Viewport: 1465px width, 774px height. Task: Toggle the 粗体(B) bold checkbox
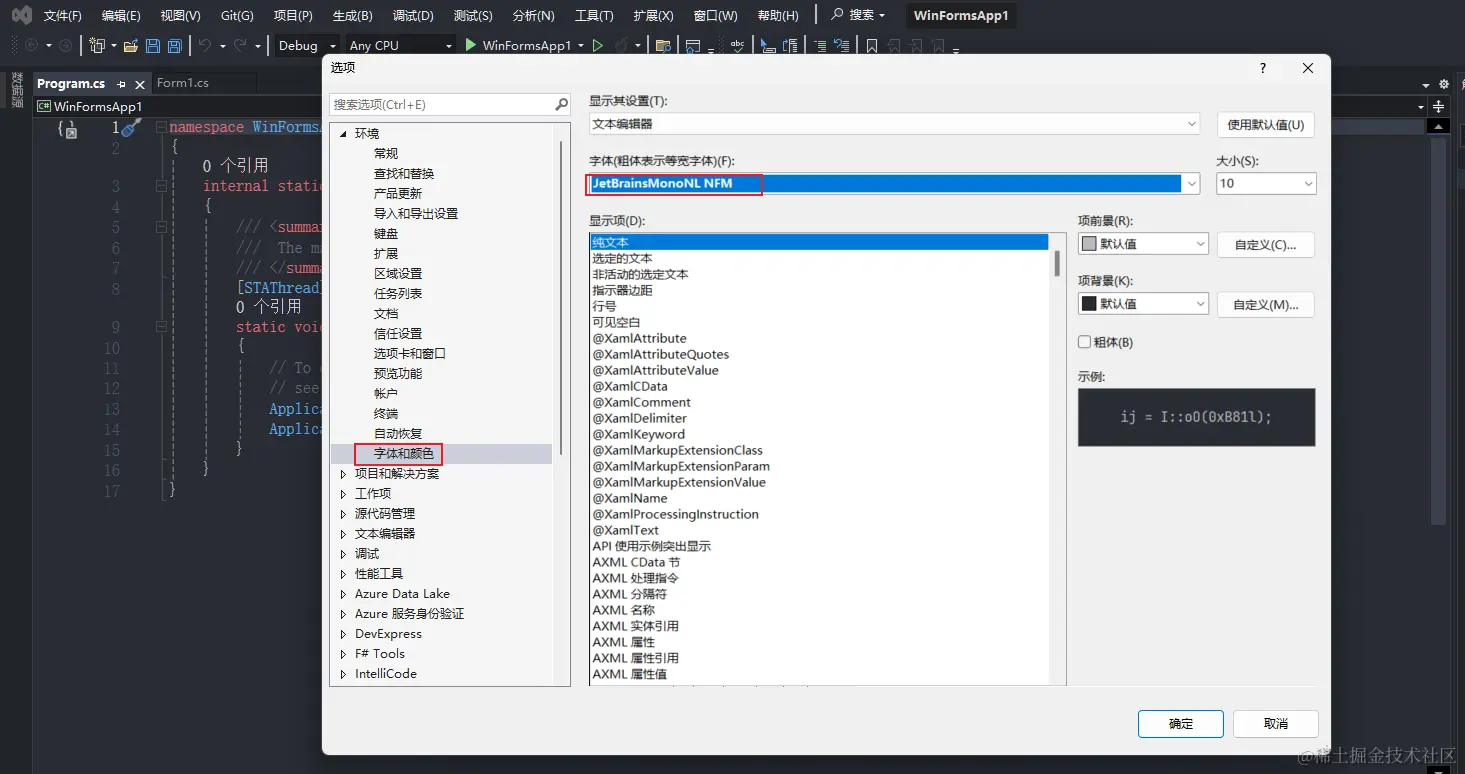tap(1085, 342)
